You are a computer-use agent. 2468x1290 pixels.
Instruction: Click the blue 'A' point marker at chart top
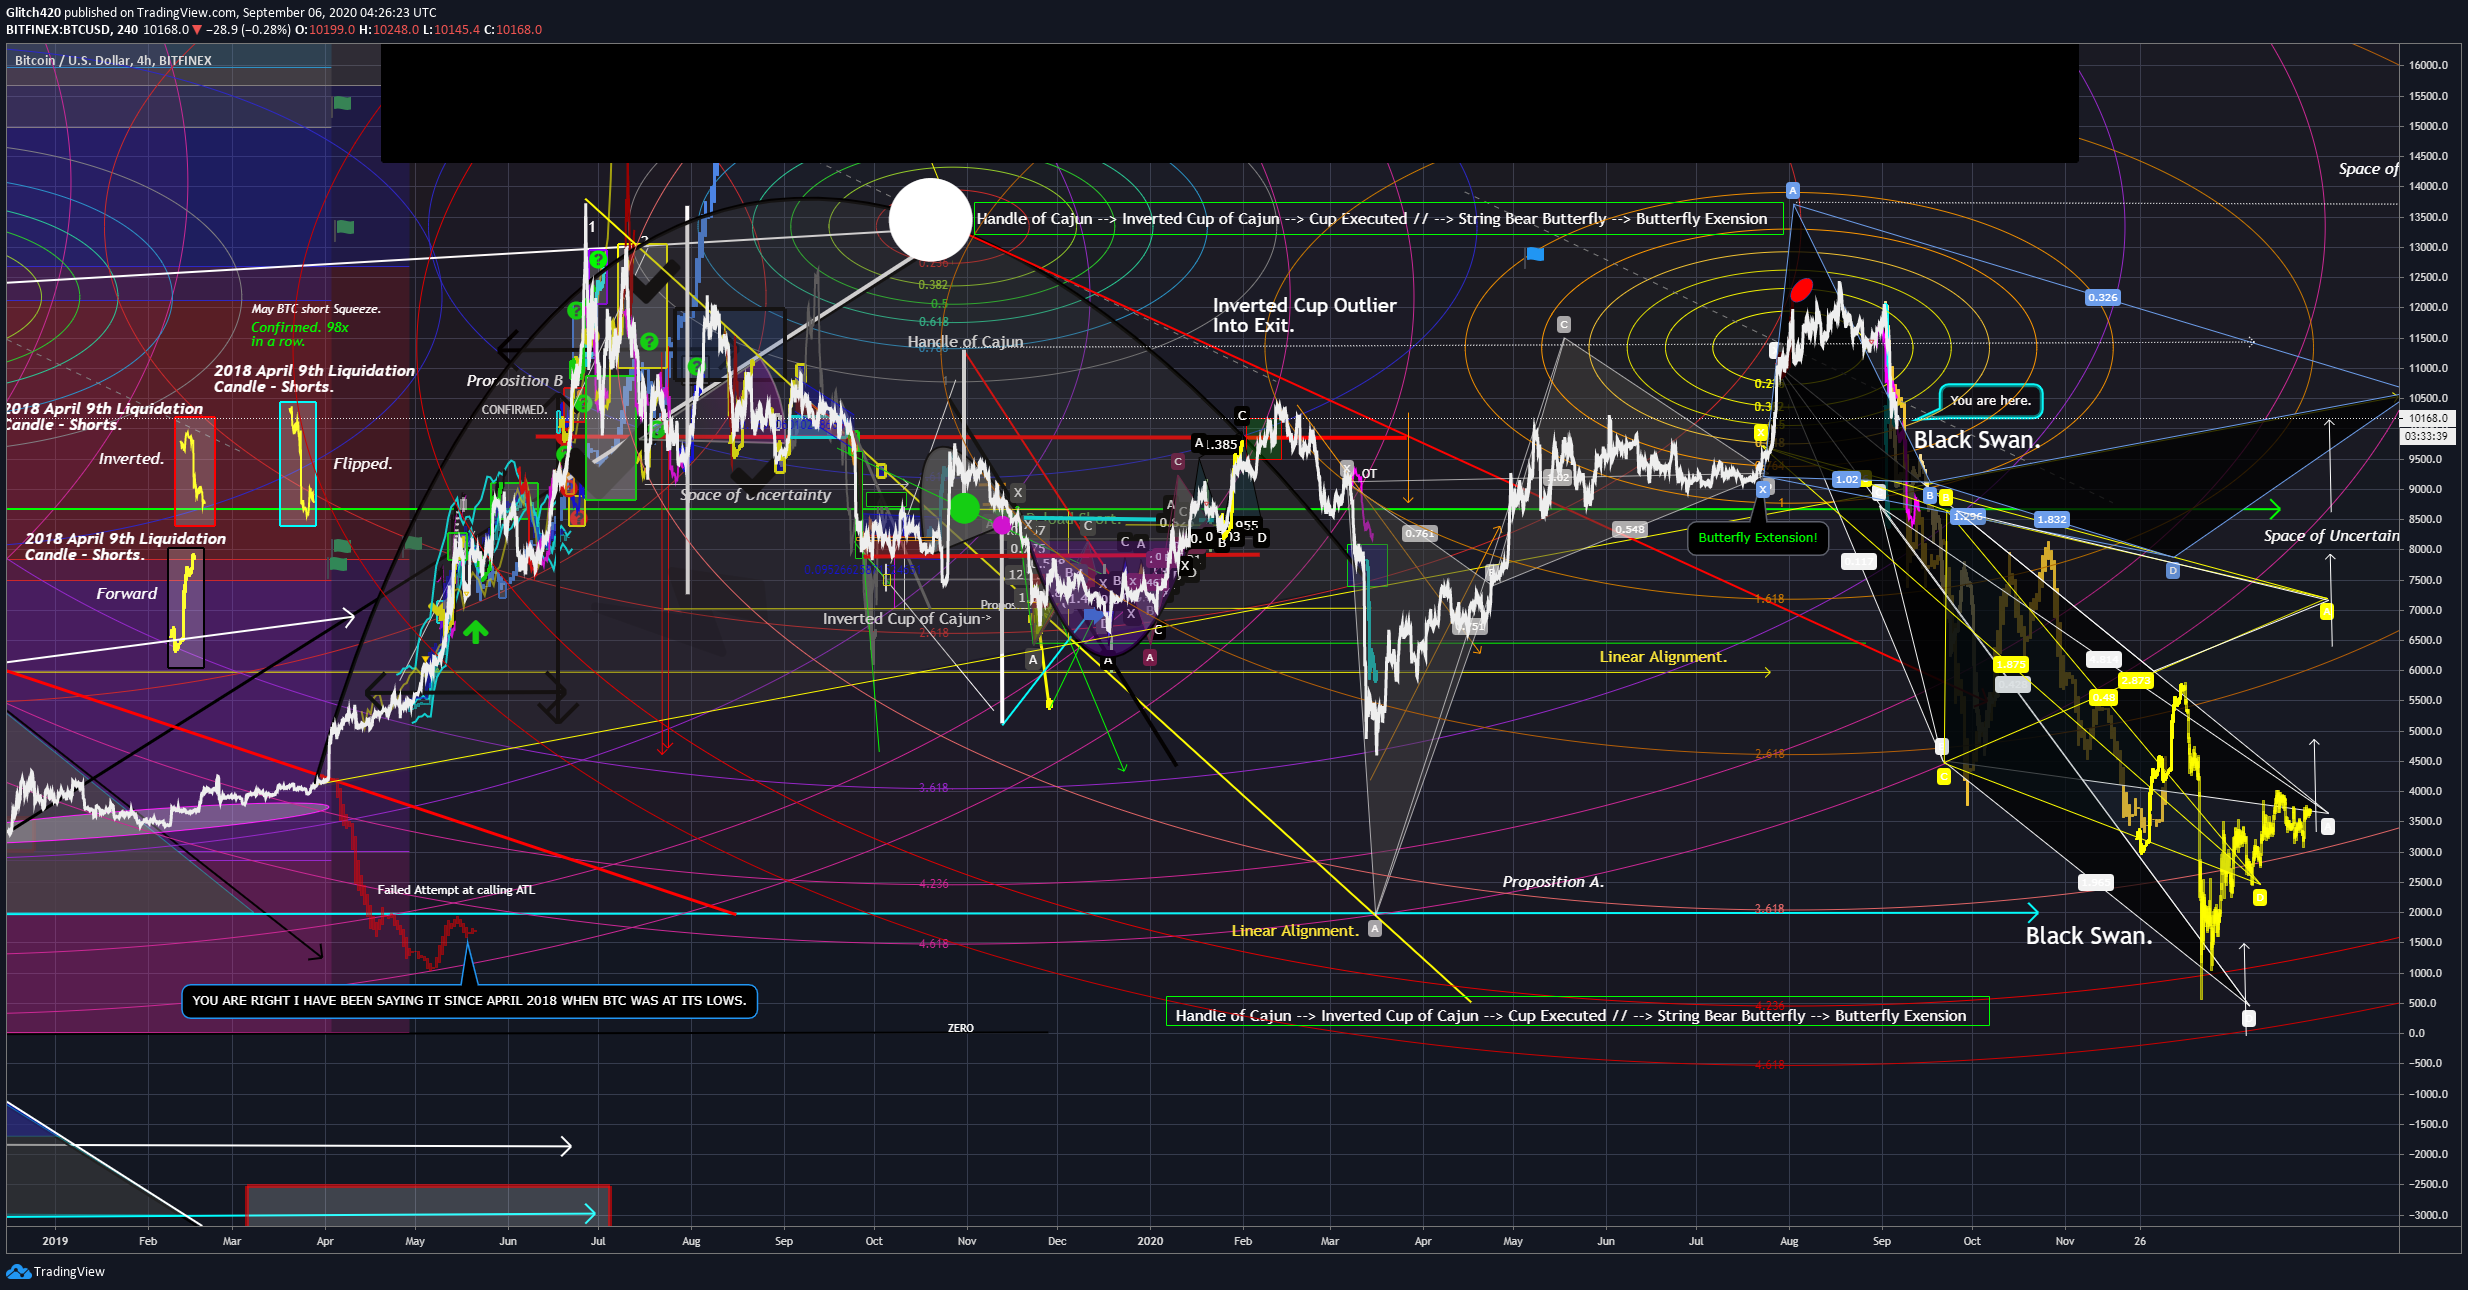point(1793,190)
